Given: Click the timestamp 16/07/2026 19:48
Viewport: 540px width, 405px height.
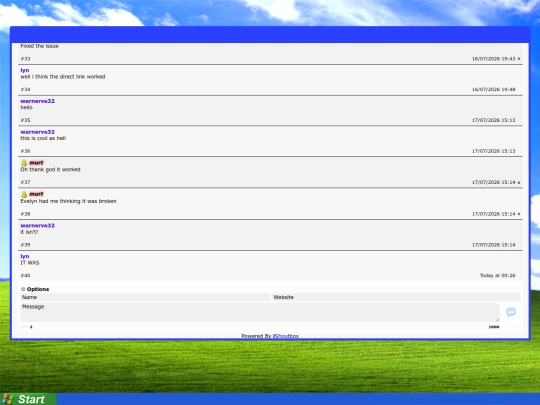Looking at the screenshot, I should 494,90.
